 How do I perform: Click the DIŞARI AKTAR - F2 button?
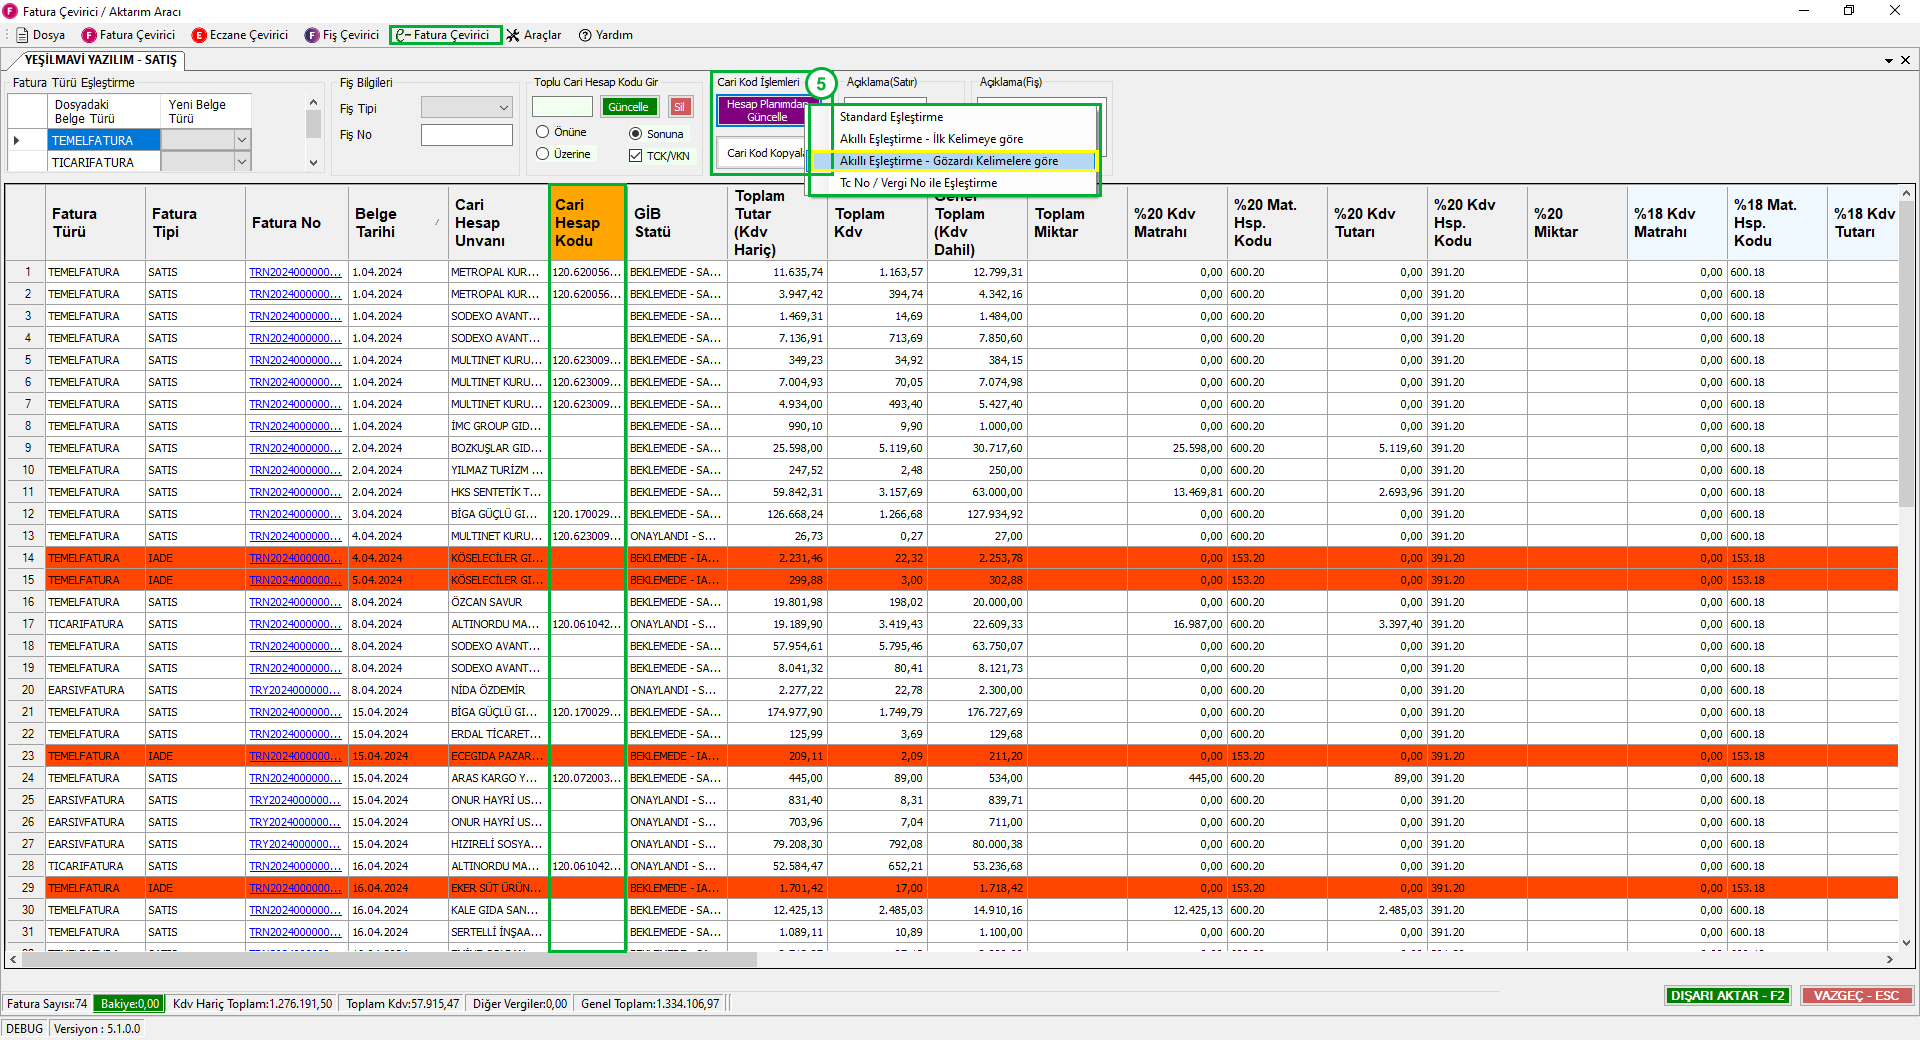tap(1727, 995)
